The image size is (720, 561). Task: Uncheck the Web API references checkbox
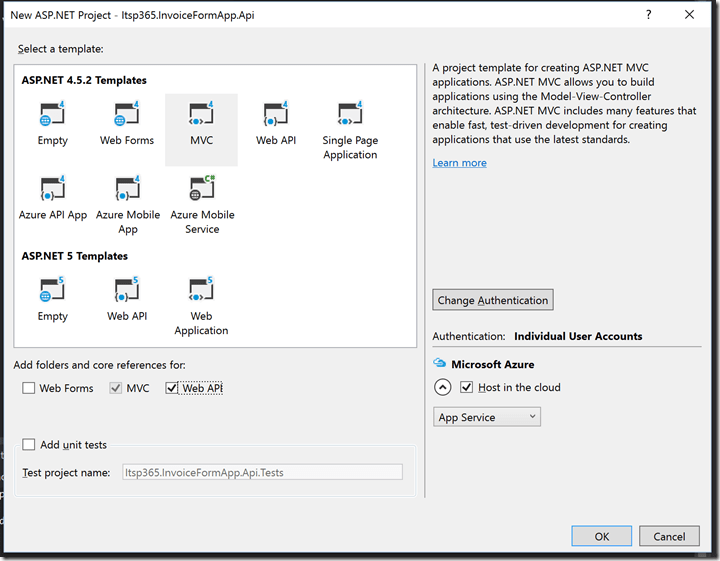click(172, 388)
